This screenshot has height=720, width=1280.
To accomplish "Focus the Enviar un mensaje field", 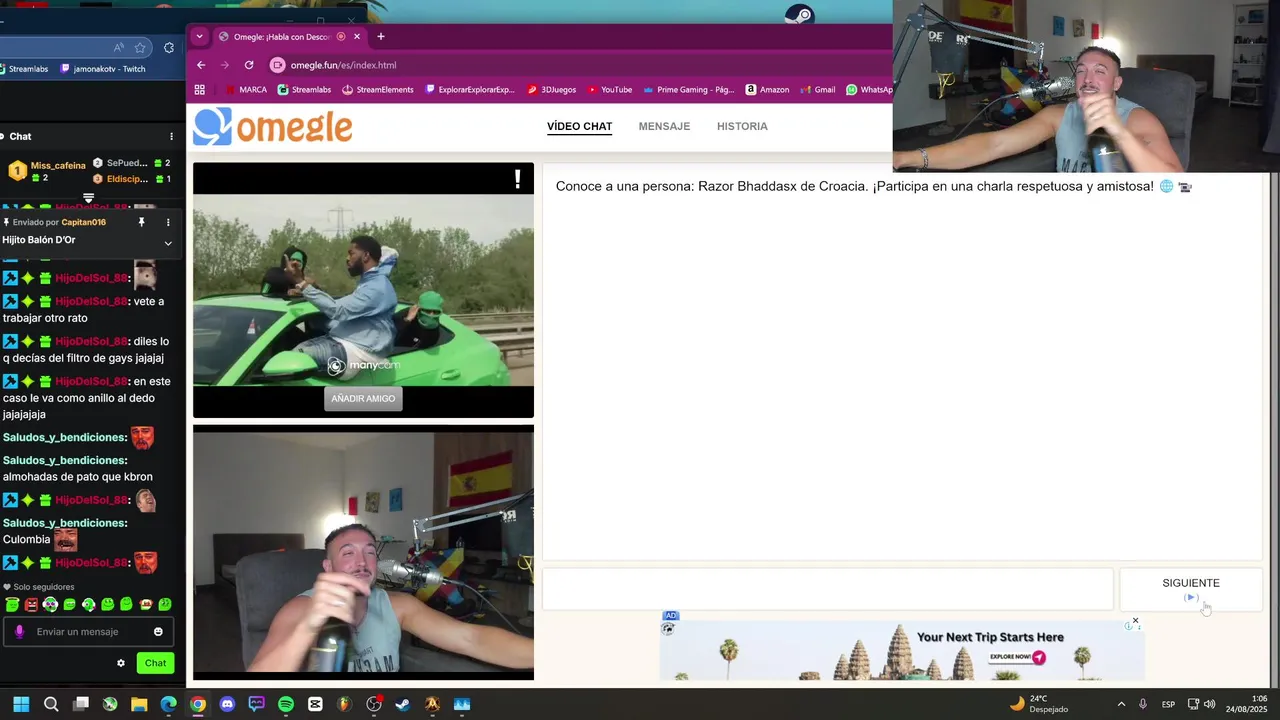I will [87, 631].
